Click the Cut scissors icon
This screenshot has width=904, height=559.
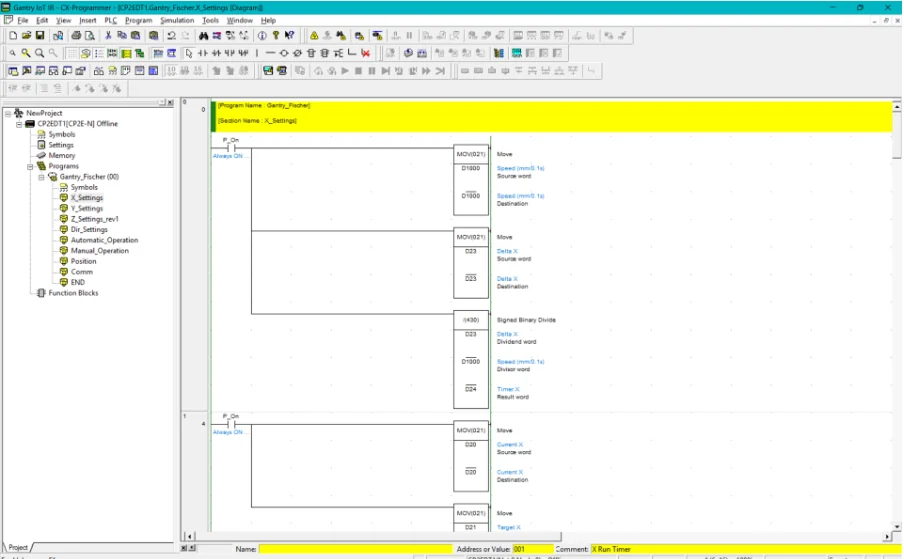point(108,36)
